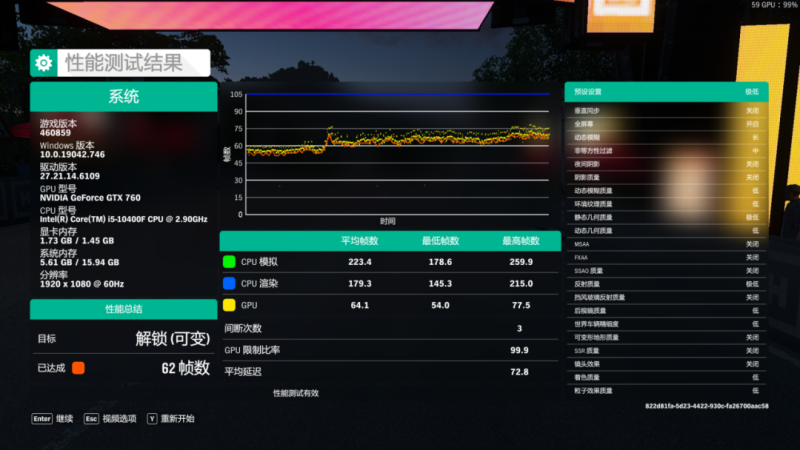Click the 夜间阴影 setting row
This screenshot has width=800, height=450.
[x=666, y=164]
